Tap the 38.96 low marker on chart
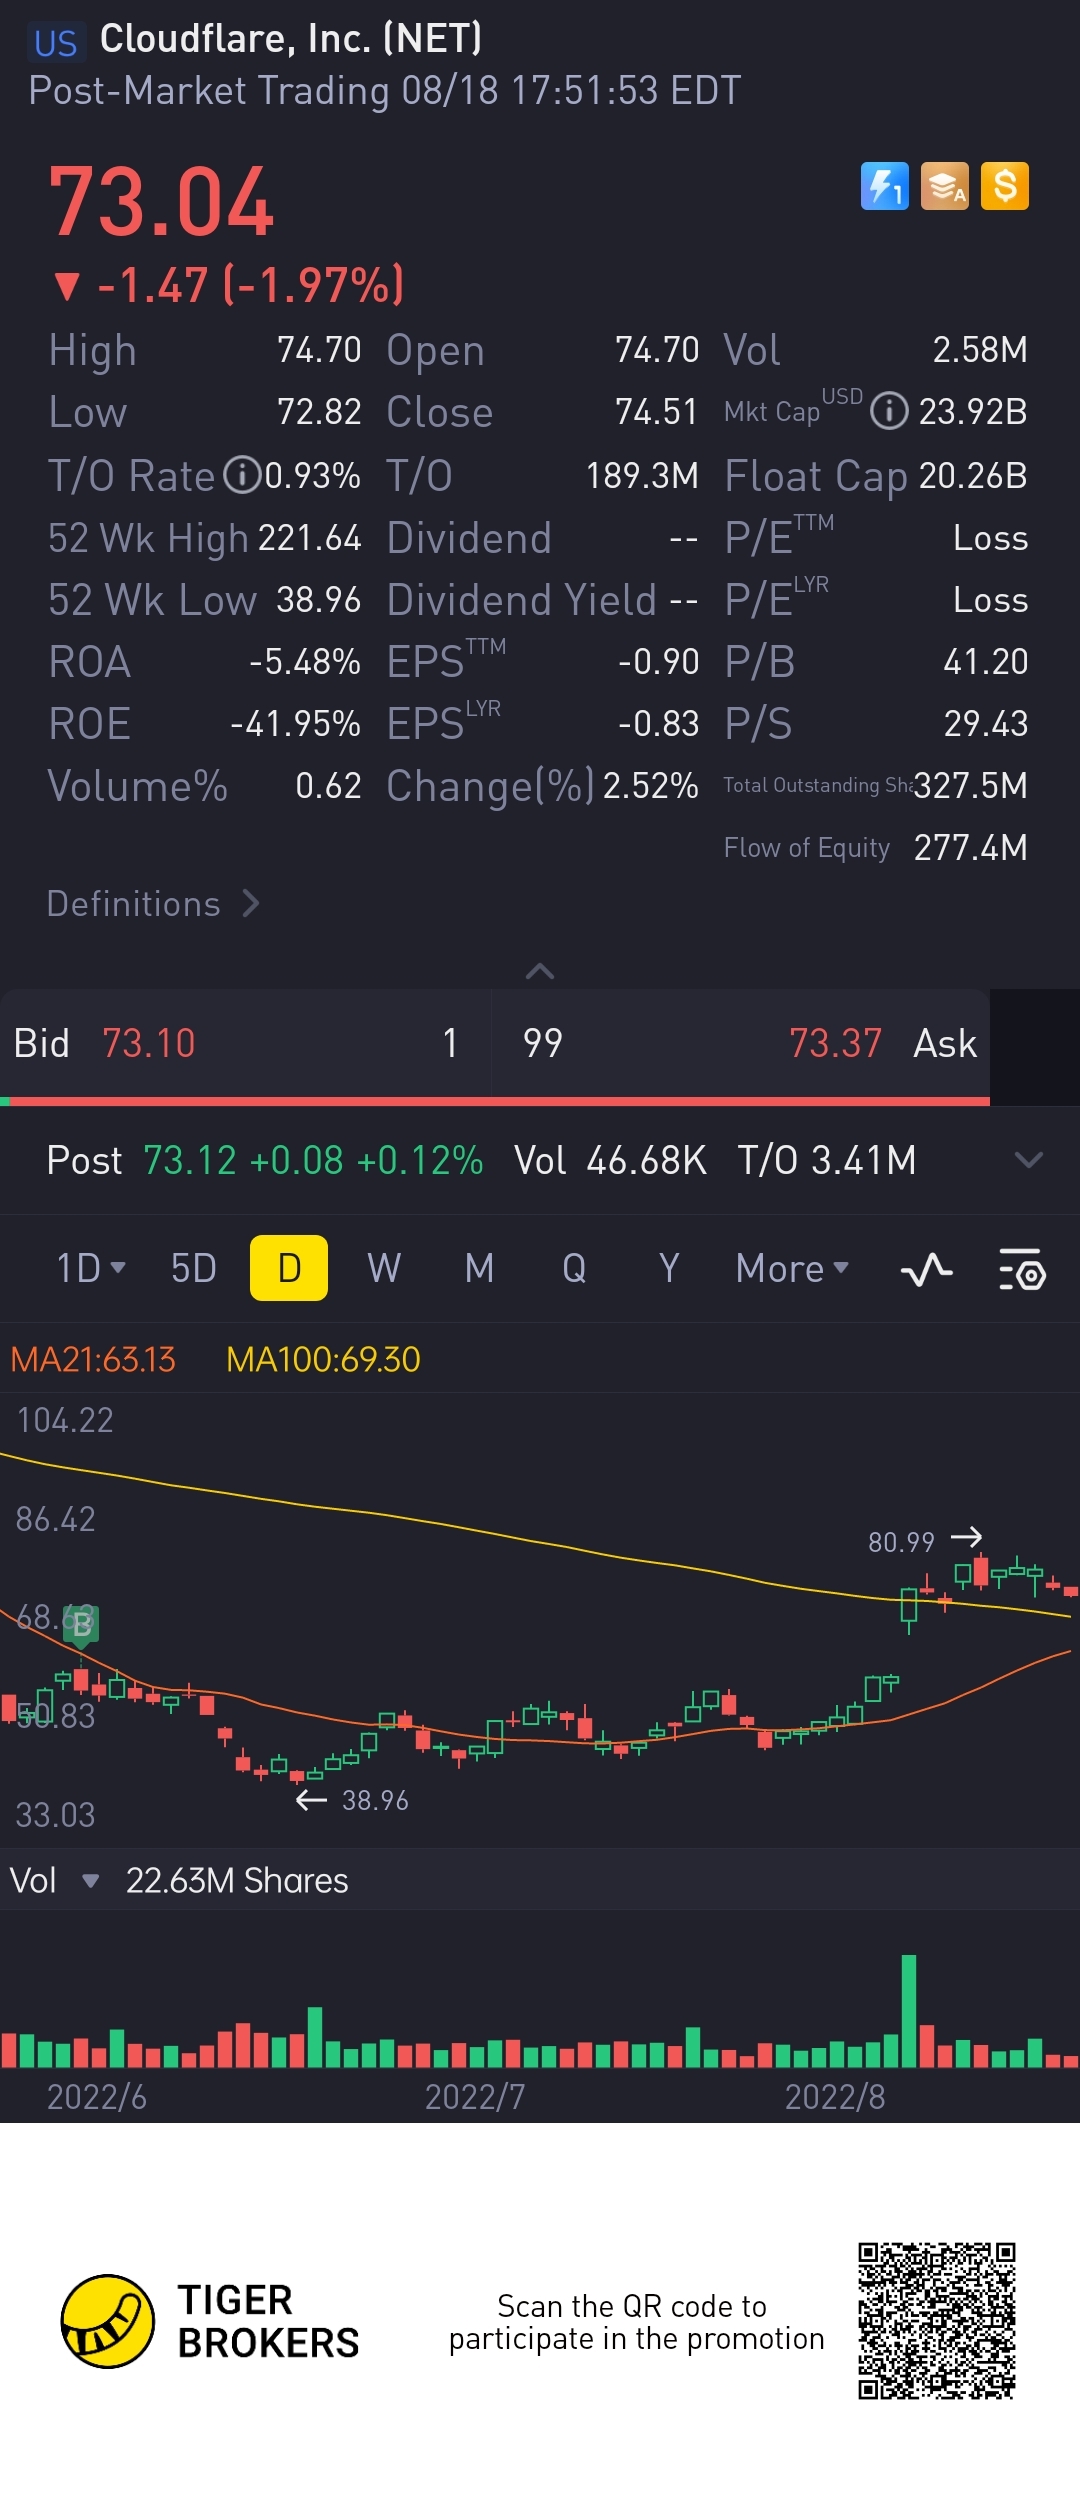Viewport: 1080px width, 2520px height. click(352, 1800)
